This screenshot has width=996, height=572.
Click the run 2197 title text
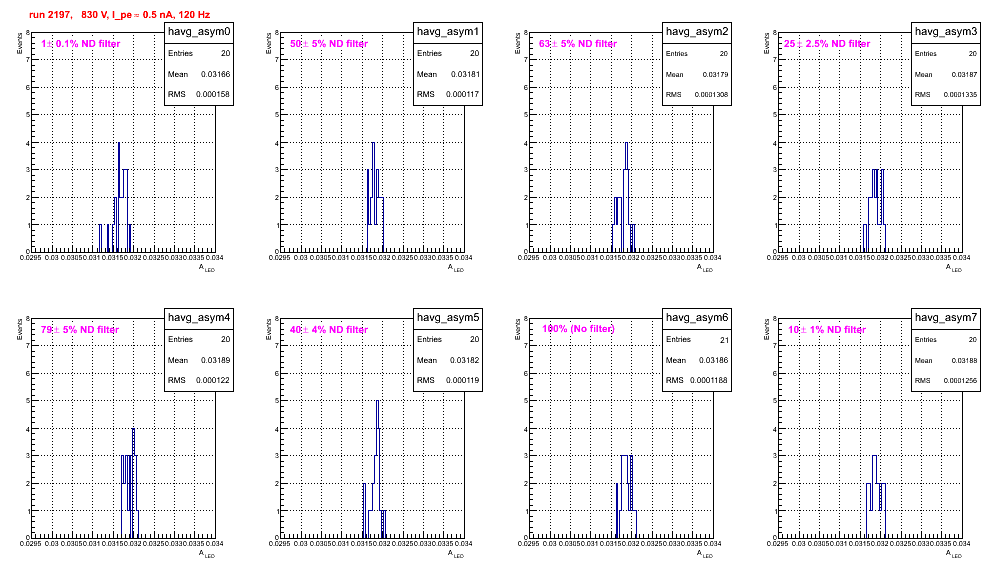pos(119,15)
